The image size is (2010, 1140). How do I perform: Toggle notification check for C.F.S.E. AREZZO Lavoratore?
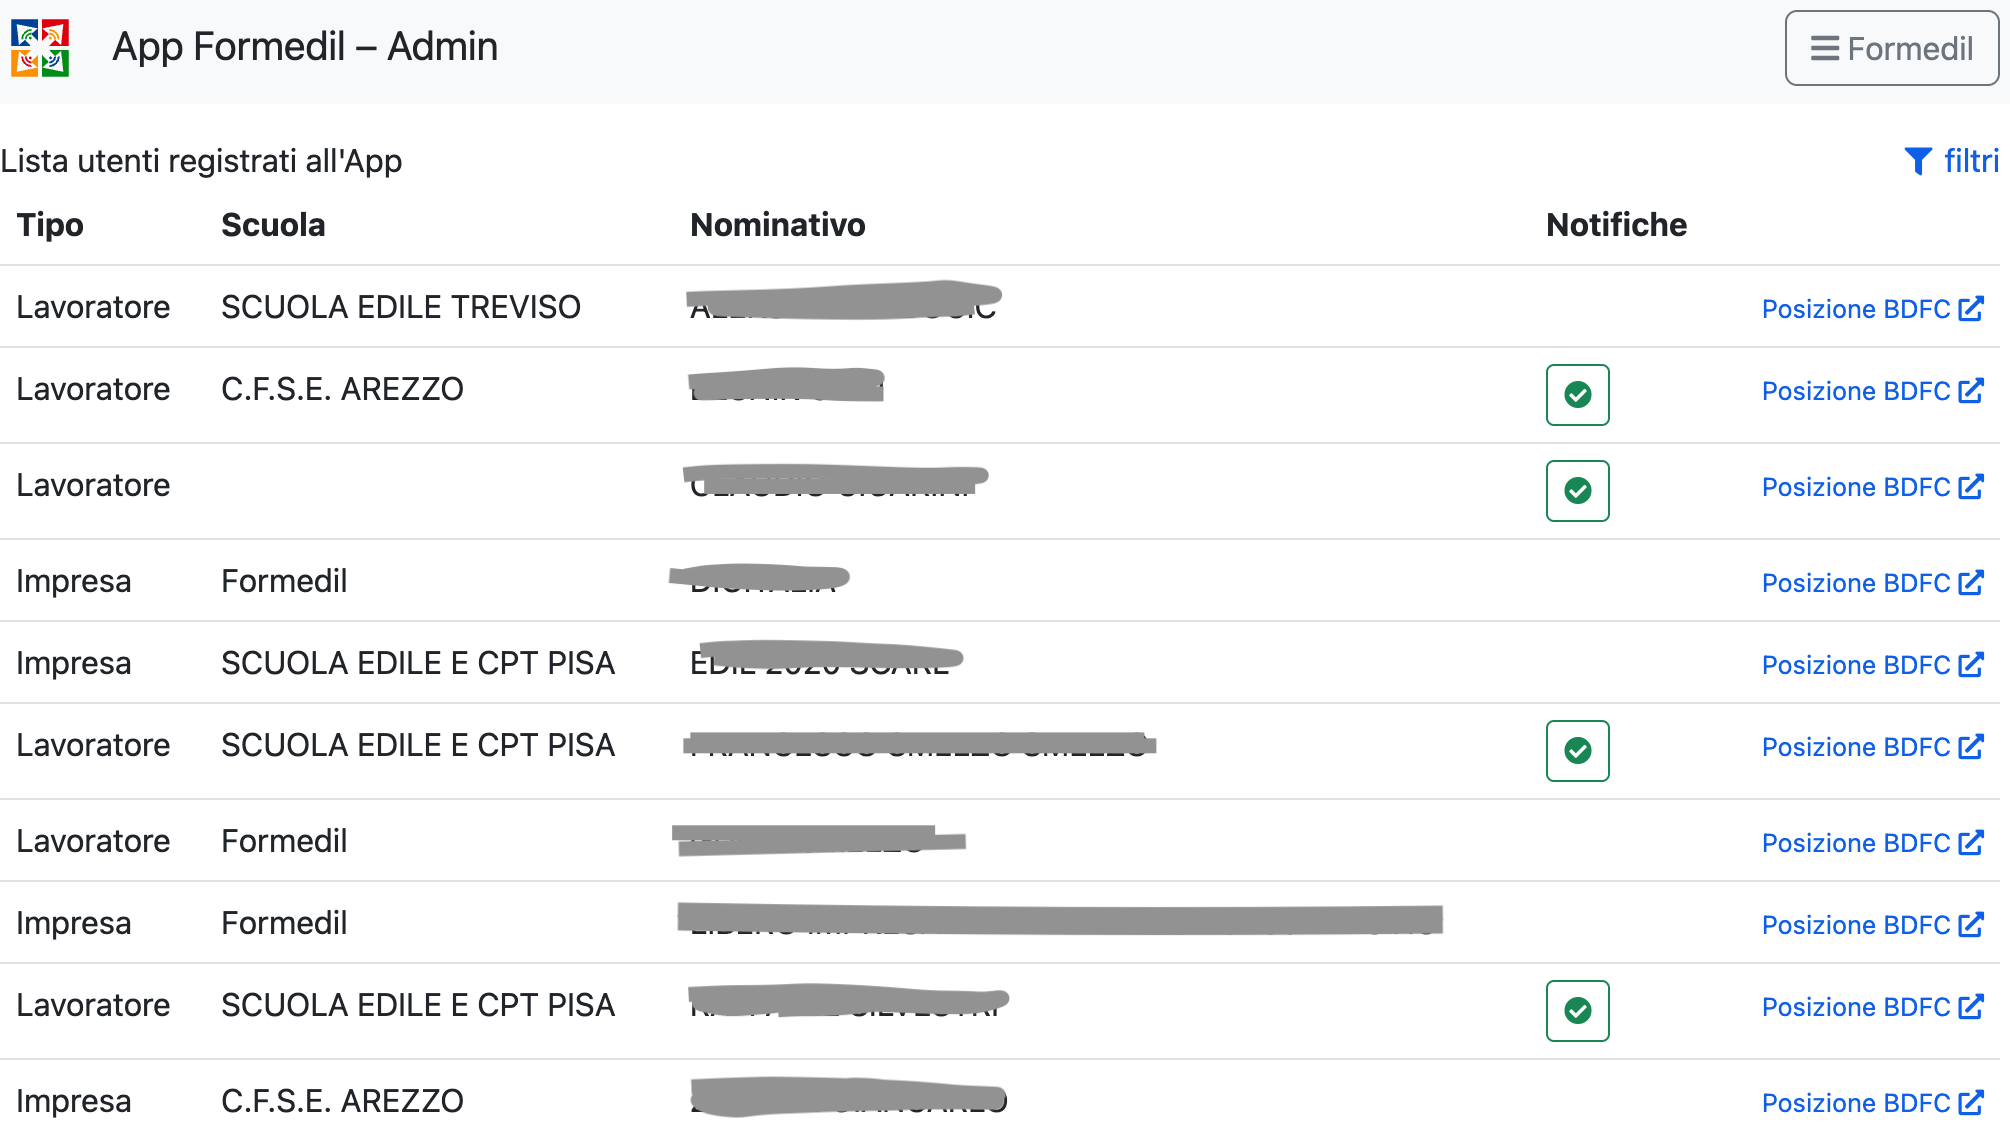point(1577,395)
